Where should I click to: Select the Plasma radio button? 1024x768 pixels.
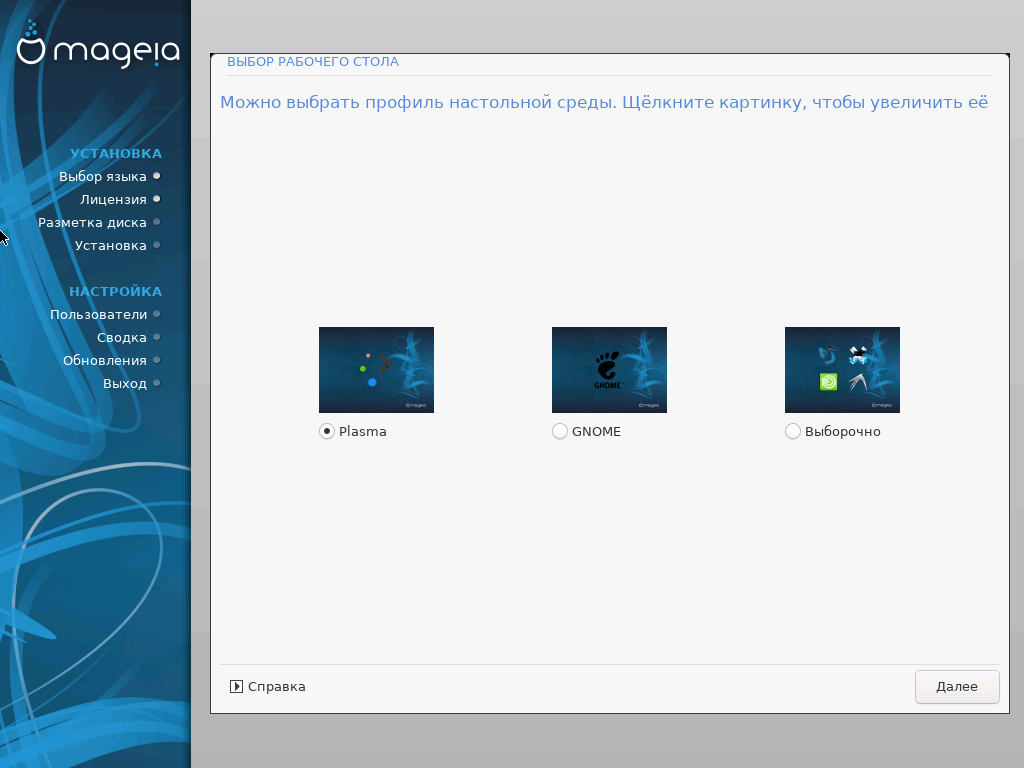327,432
